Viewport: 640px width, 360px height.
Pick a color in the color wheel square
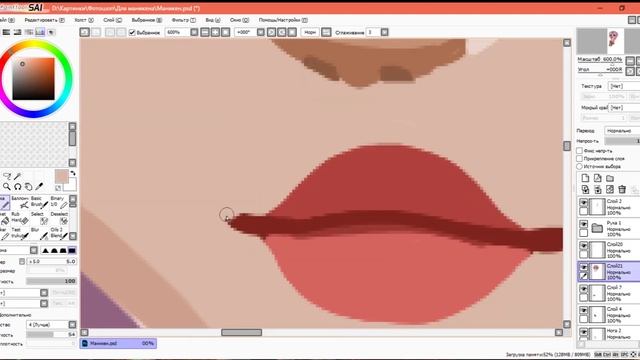33,79
